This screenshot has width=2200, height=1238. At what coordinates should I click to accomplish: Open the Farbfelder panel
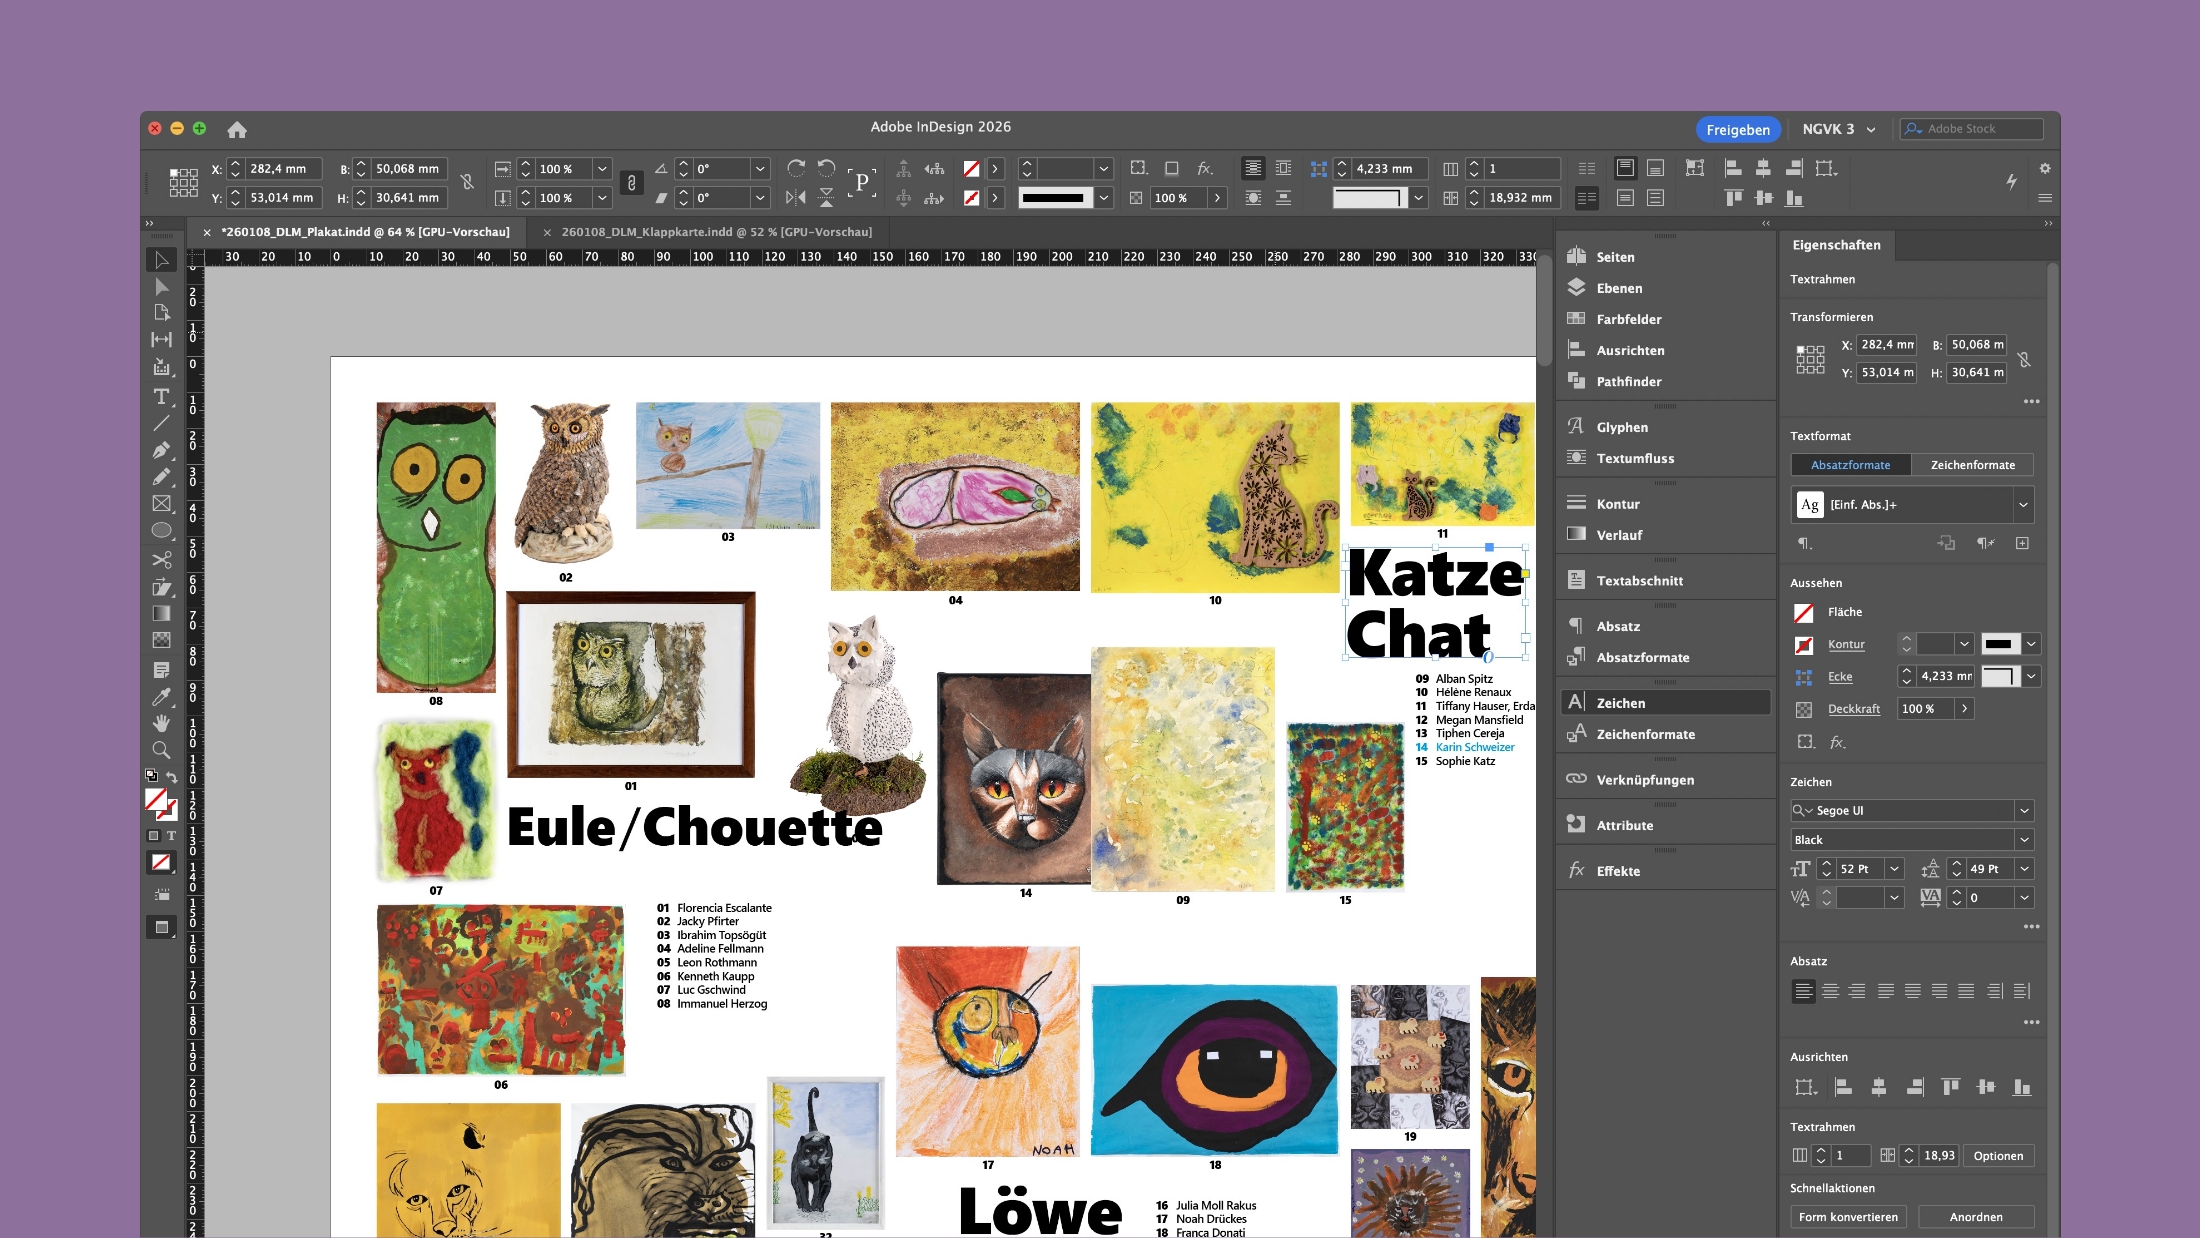pyautogui.click(x=1628, y=318)
